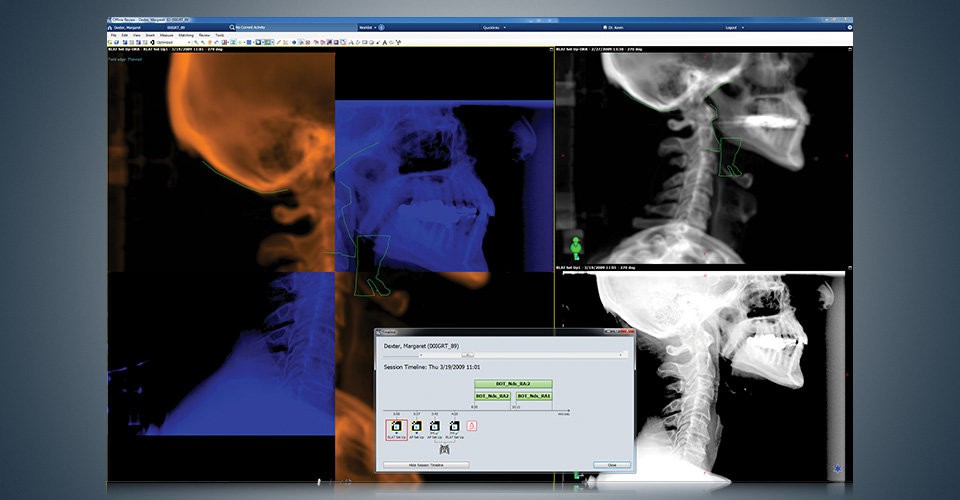This screenshot has height=500, width=960.
Task: Click Close in the Timeline dialog
Action: pyautogui.click(x=612, y=465)
